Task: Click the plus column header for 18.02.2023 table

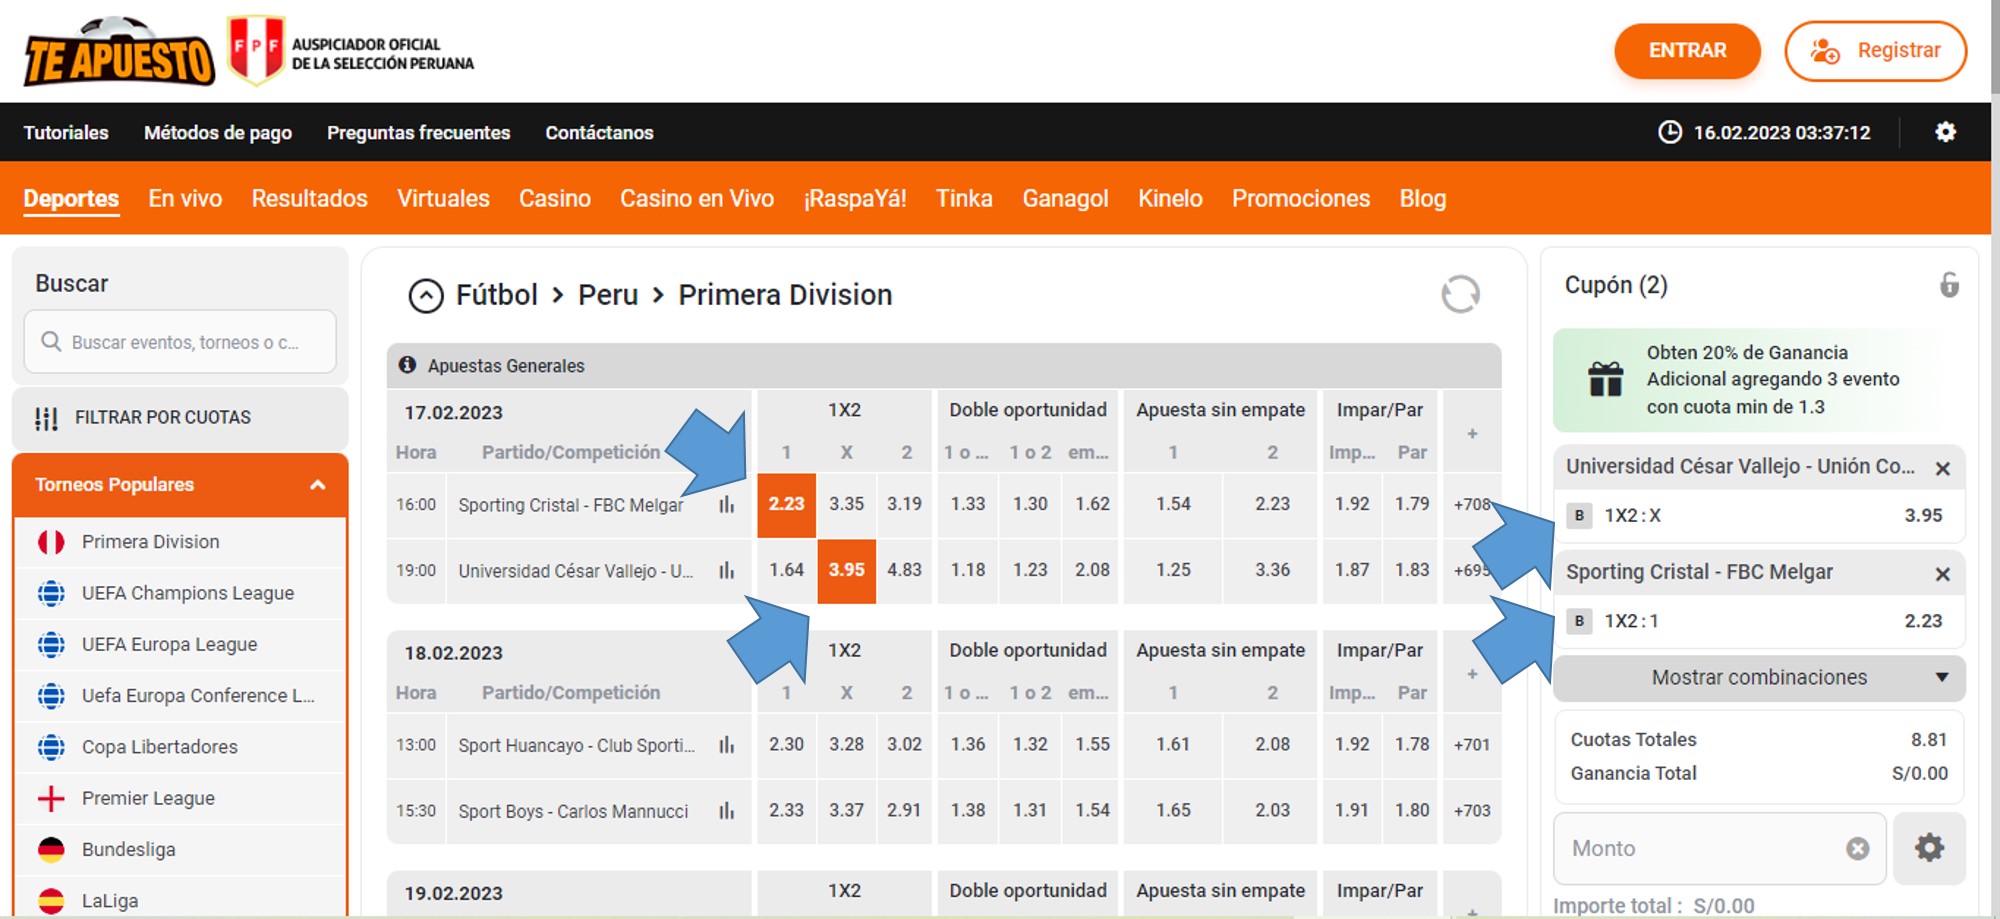Action: coord(1472,674)
